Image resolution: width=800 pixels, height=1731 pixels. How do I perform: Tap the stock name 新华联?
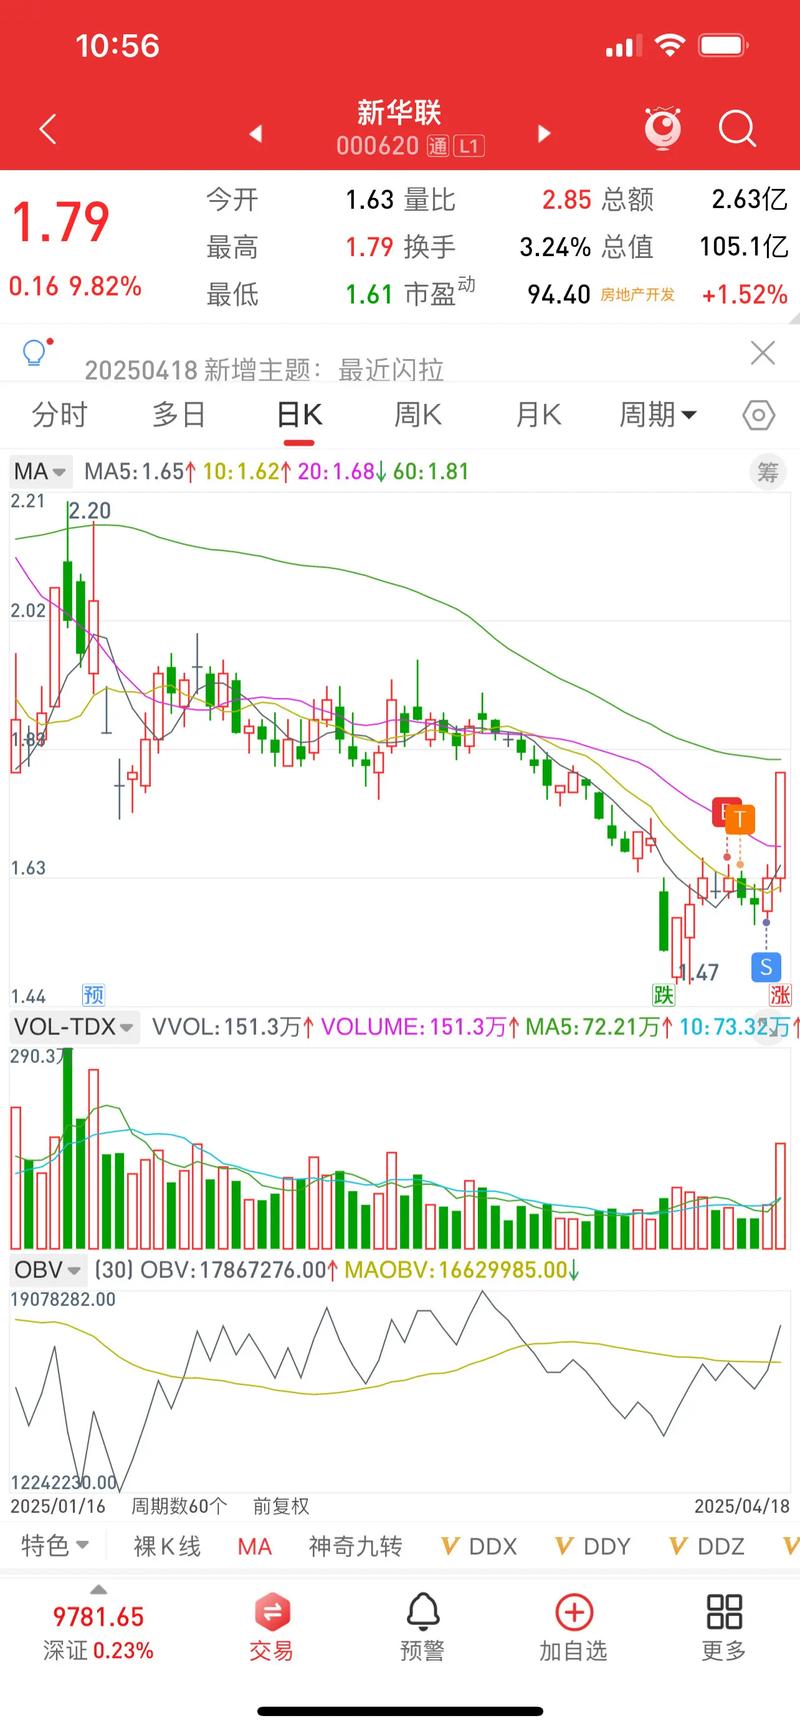(399, 112)
